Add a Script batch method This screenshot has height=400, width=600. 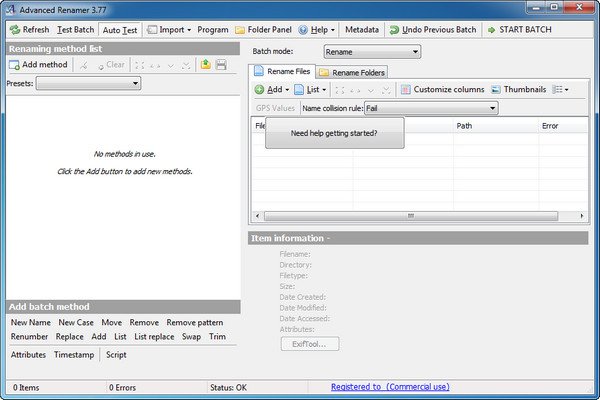coord(116,355)
